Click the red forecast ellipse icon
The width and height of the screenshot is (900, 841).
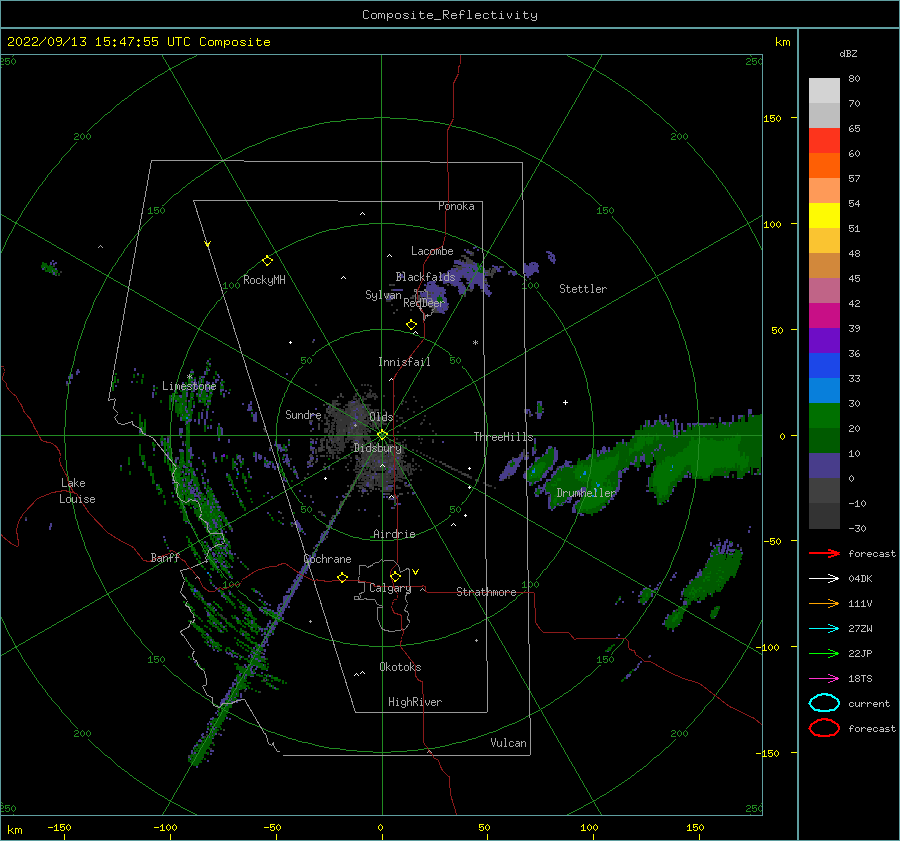[x=824, y=728]
